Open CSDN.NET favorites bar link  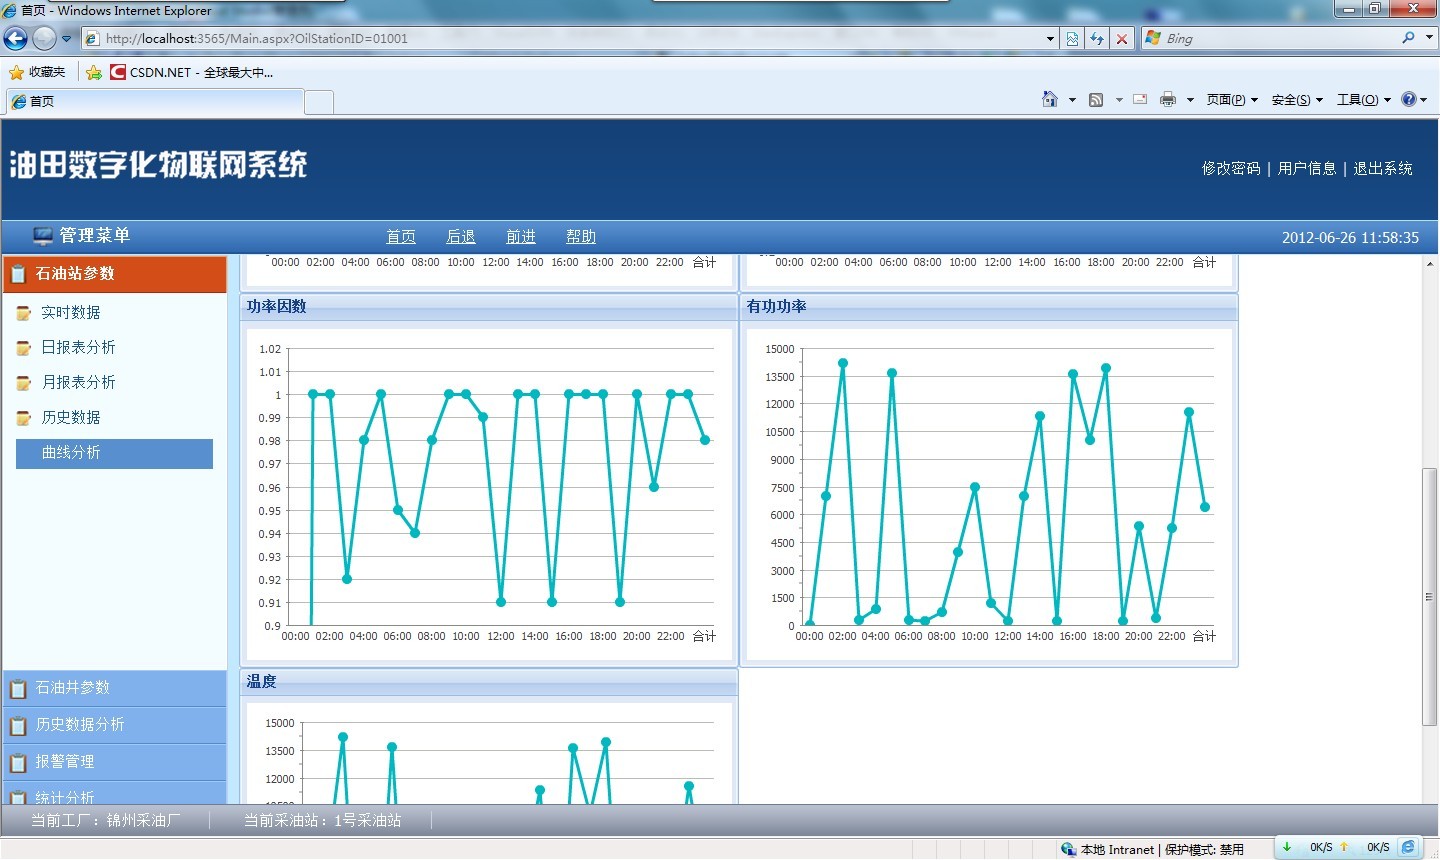[191, 72]
